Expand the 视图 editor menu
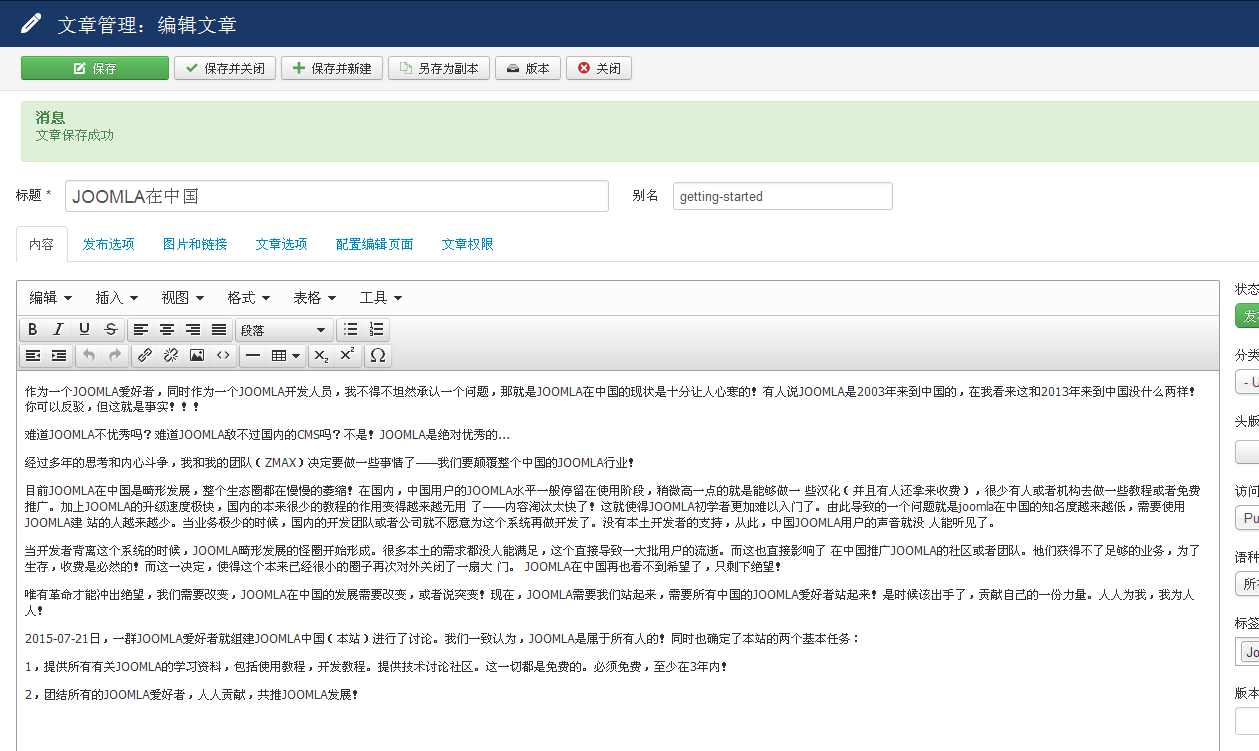1259x751 pixels. (183, 298)
